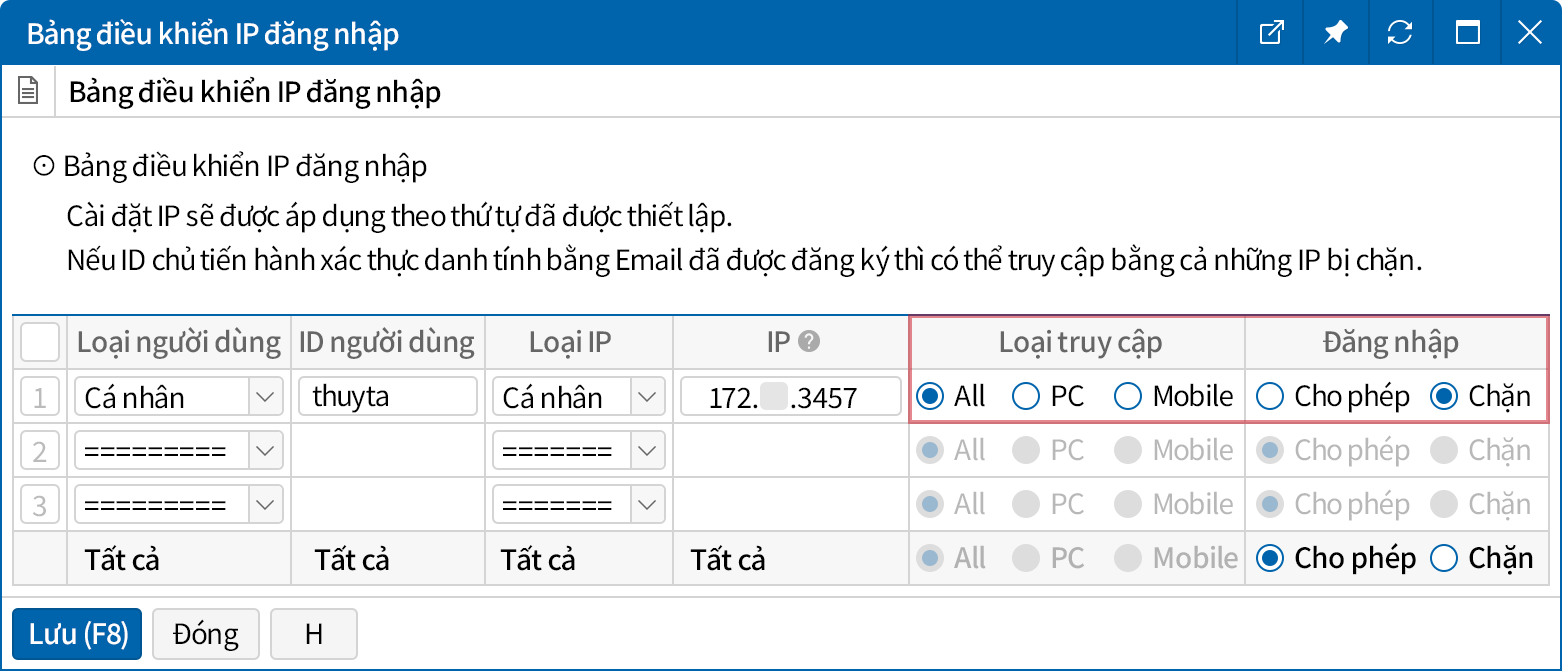Expand row 1 user type dropdown

coord(264,397)
